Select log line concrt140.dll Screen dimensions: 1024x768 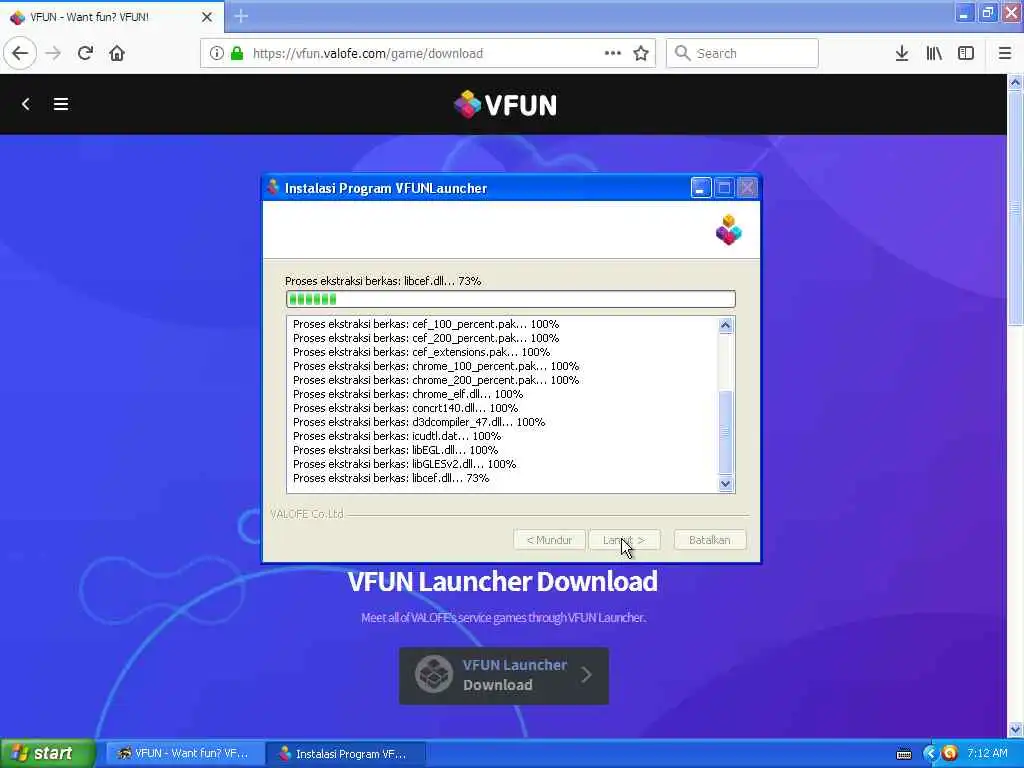point(405,408)
